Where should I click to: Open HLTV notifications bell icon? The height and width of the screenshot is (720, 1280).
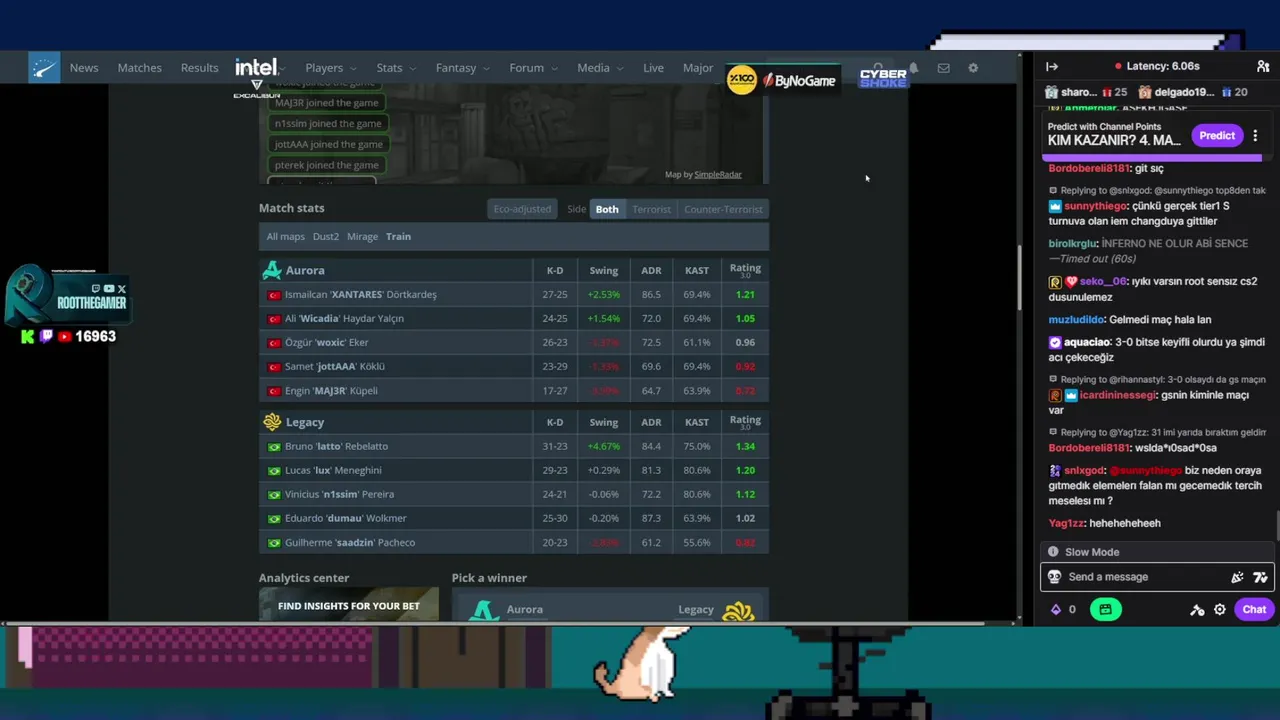[x=913, y=68]
